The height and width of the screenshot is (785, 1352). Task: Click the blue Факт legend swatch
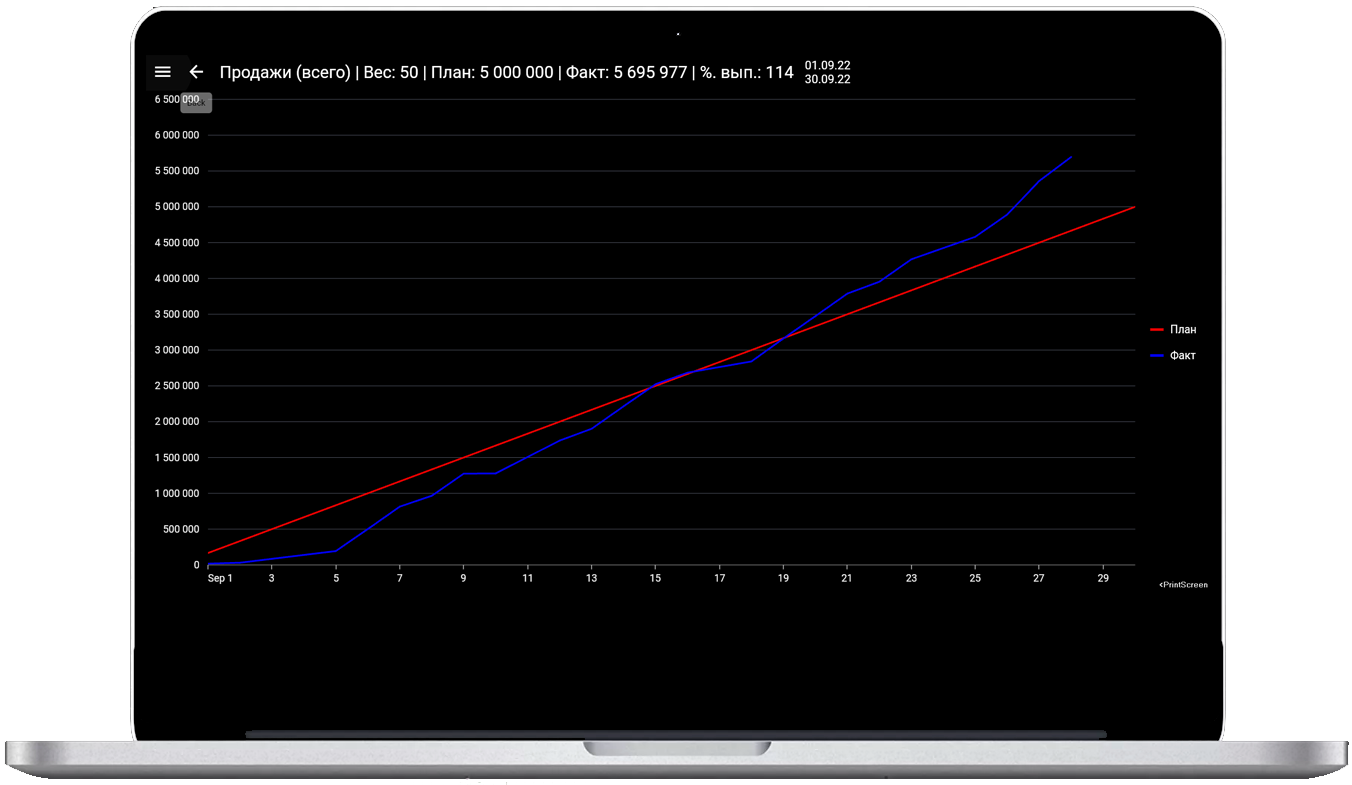[1158, 355]
